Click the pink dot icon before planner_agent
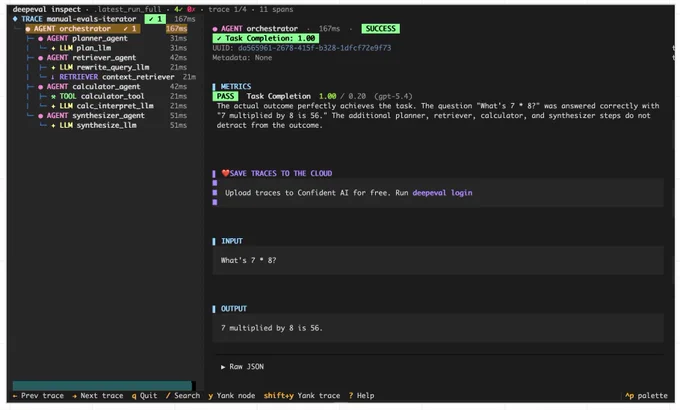680x410 pixels. tap(40, 39)
